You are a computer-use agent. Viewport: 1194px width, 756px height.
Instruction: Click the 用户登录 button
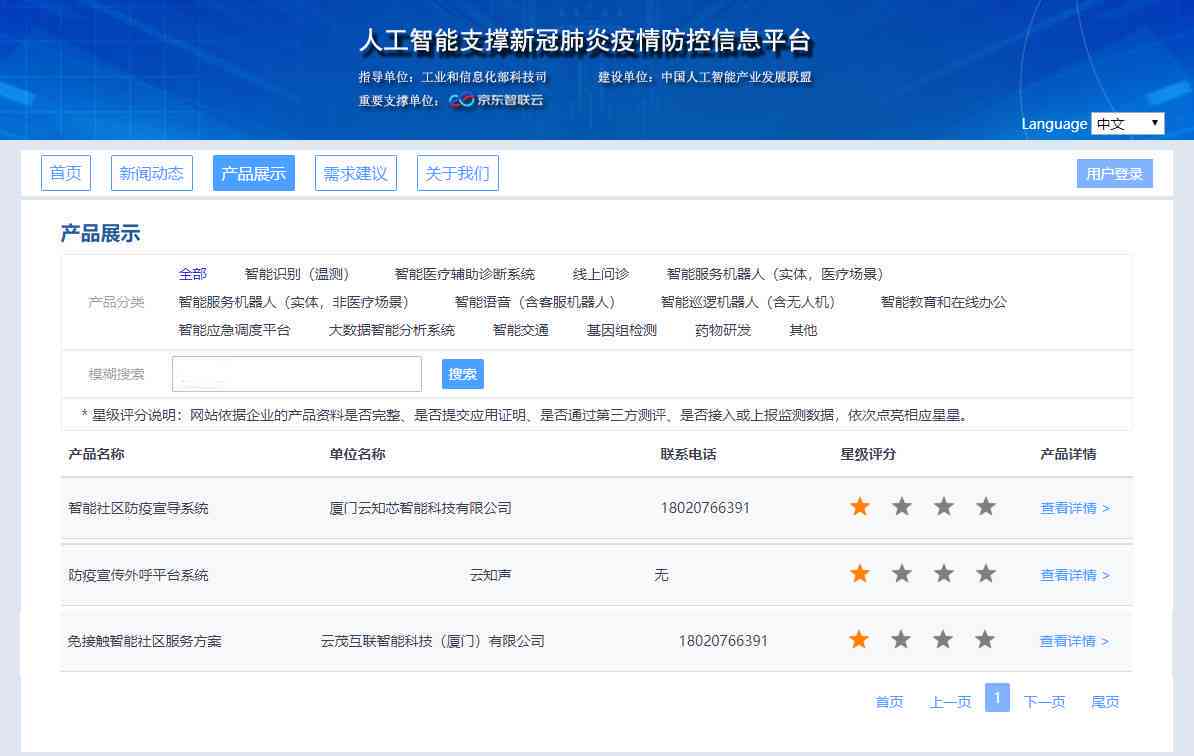click(x=1115, y=174)
